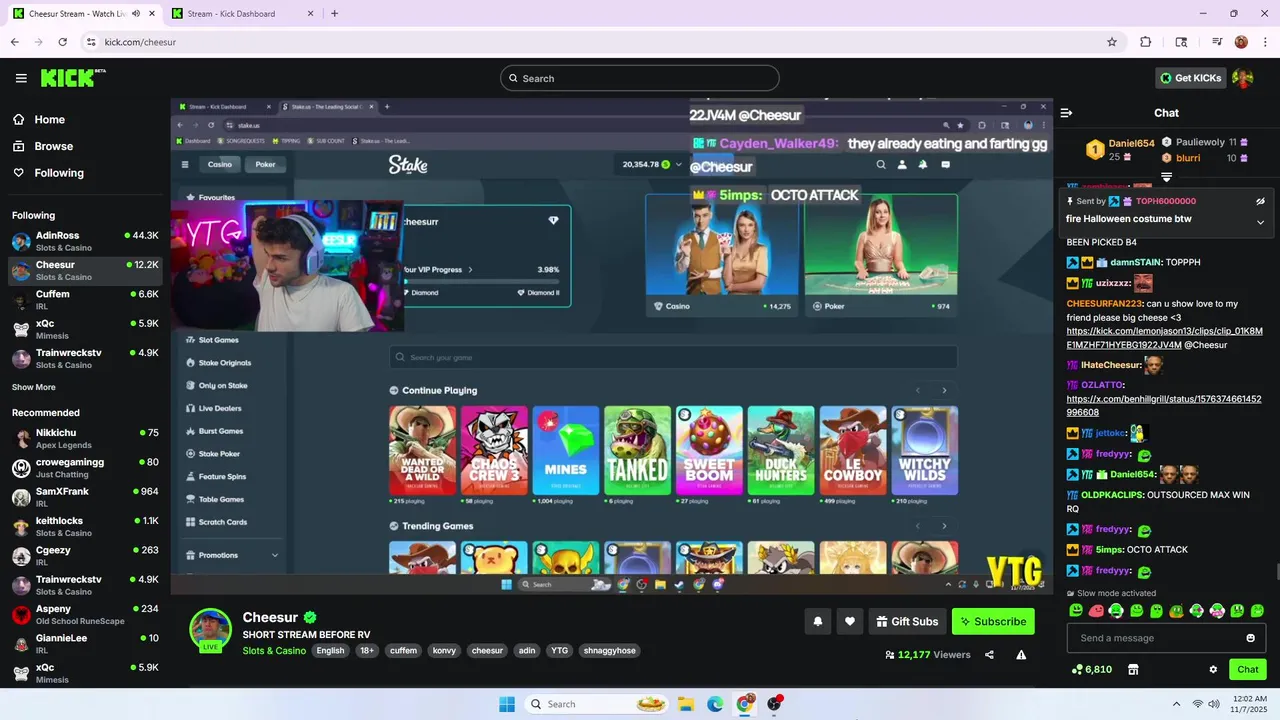Open the chat shop icon
1280x720 pixels.
(1133, 670)
